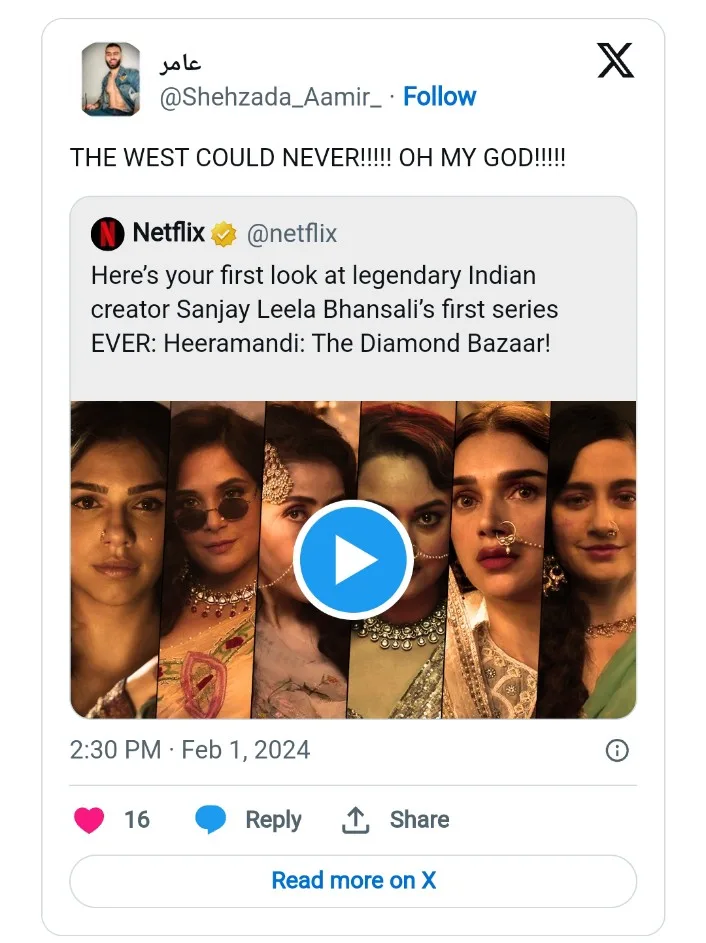Like the tweet with the pink heart icon

pos(89,820)
